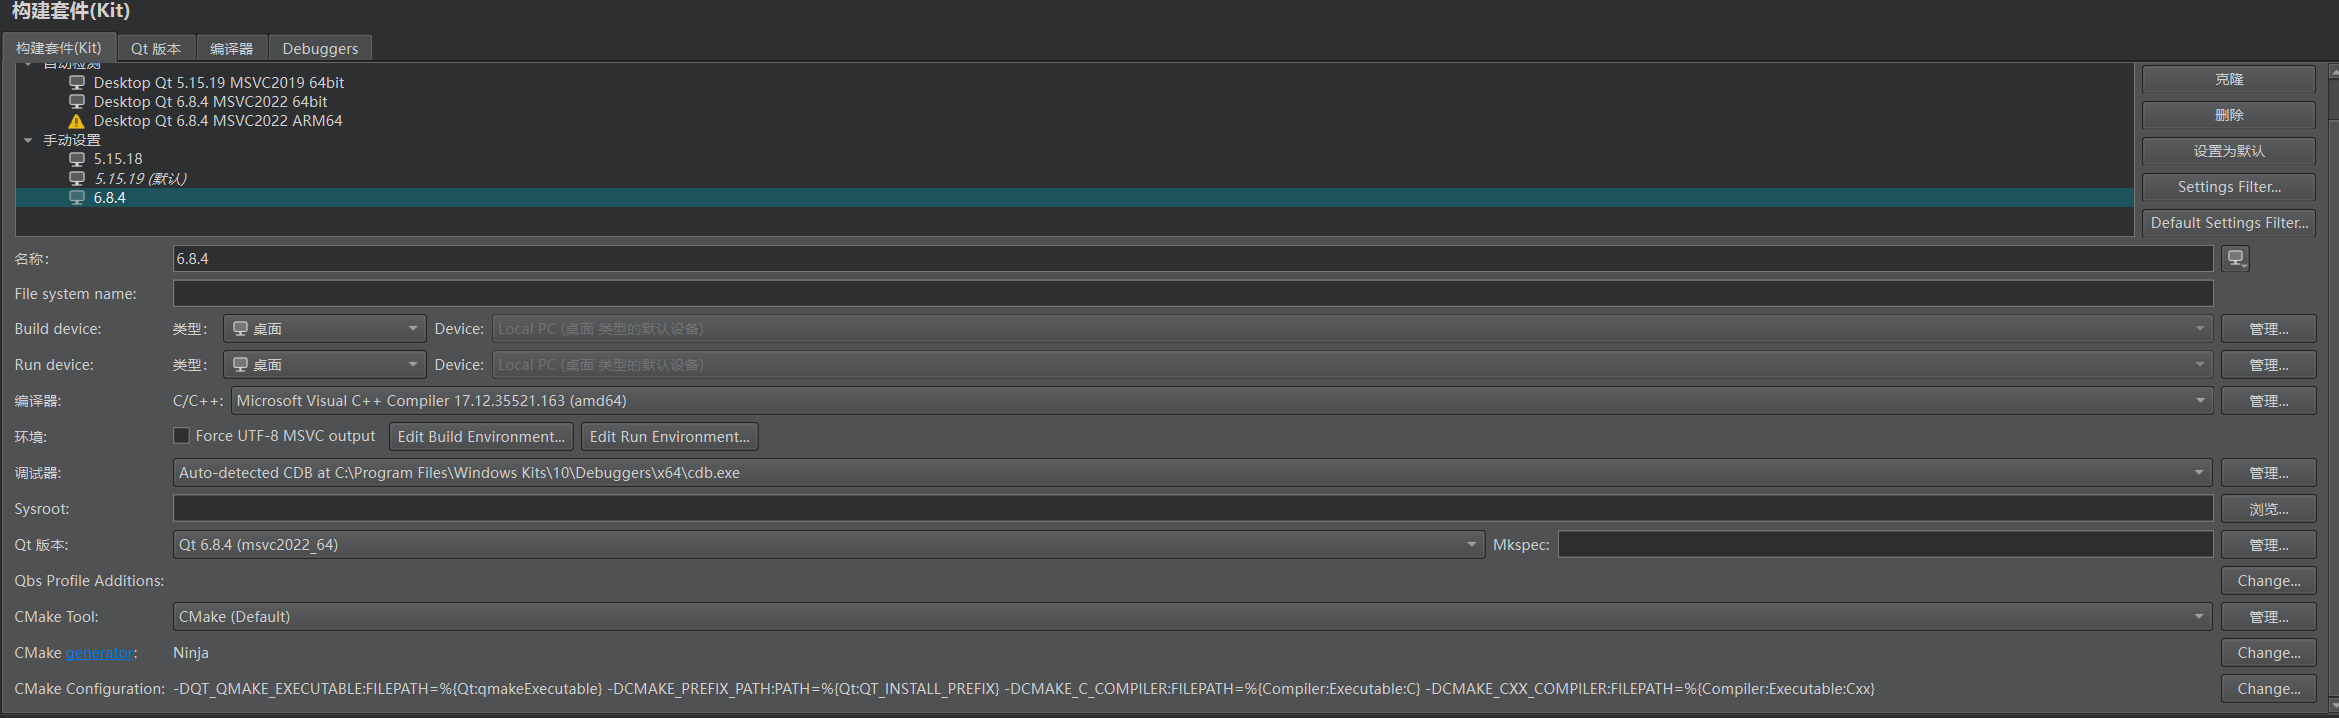Viewport: 2339px width, 718px height.
Task: Click monitor icon next to 5.15.18 kit
Action: click(x=77, y=159)
